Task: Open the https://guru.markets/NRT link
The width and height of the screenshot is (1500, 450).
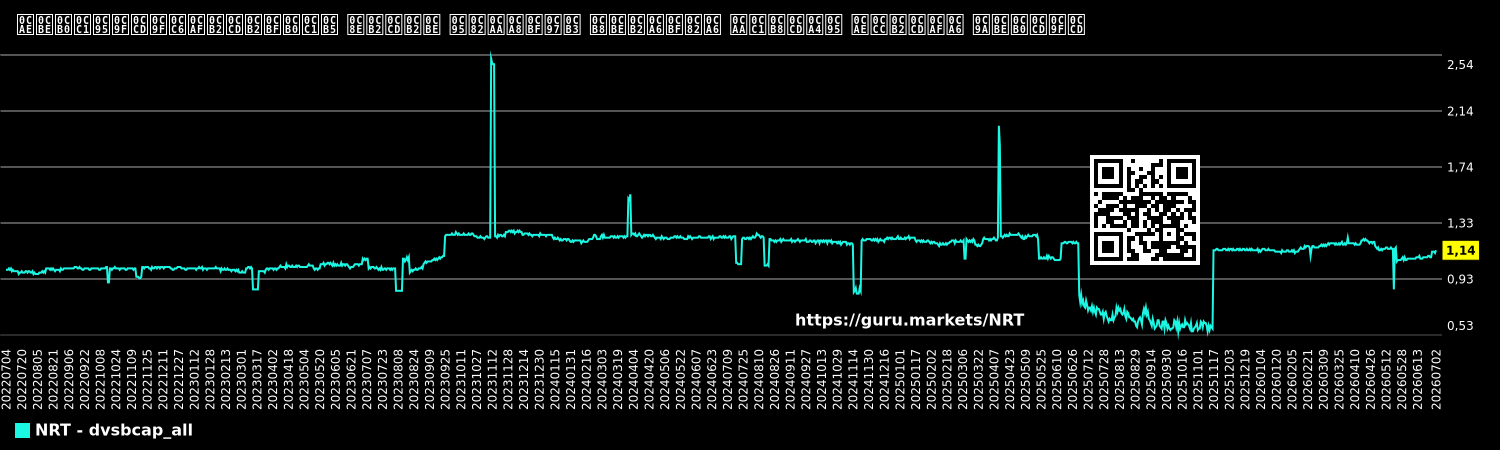Action: pos(909,320)
